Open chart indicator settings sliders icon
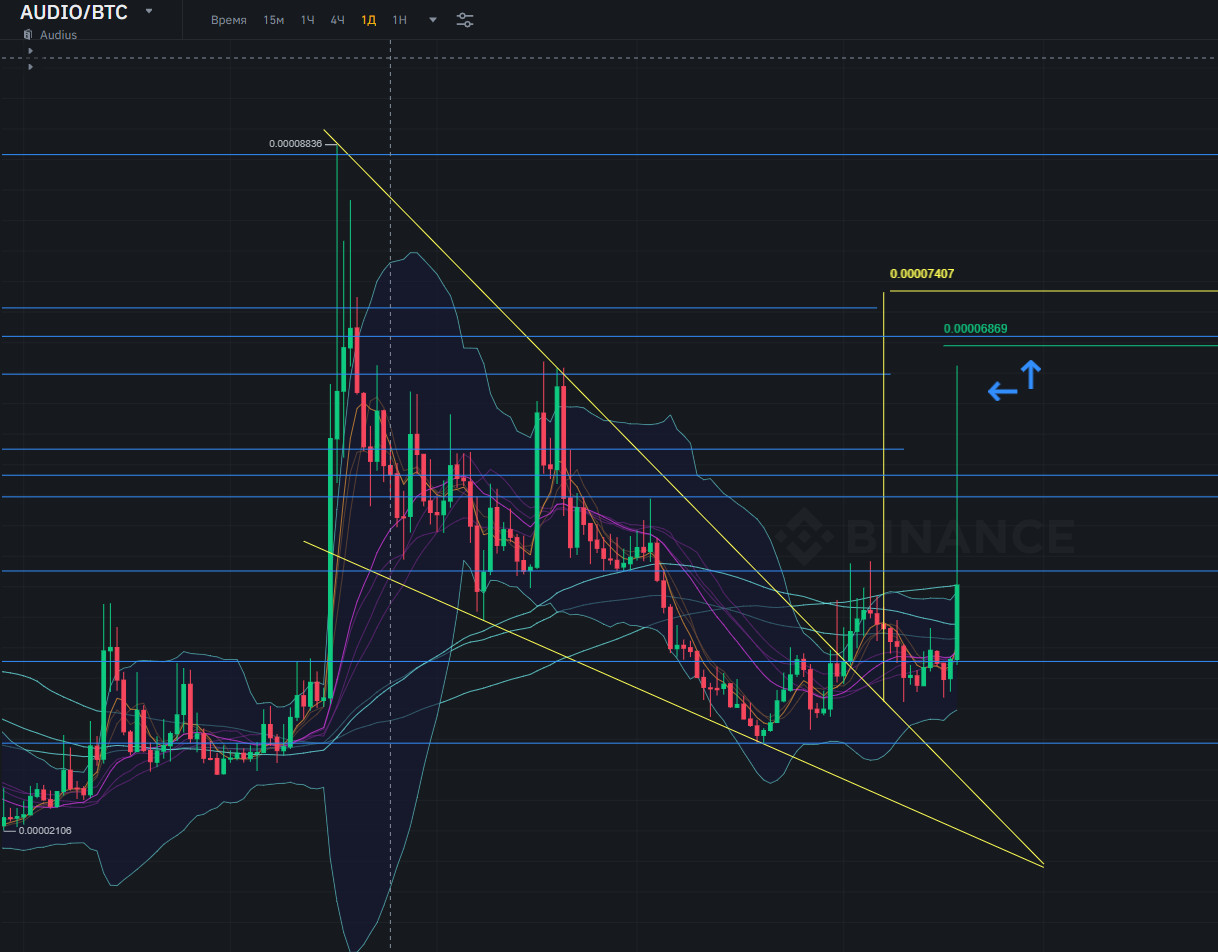 (465, 20)
